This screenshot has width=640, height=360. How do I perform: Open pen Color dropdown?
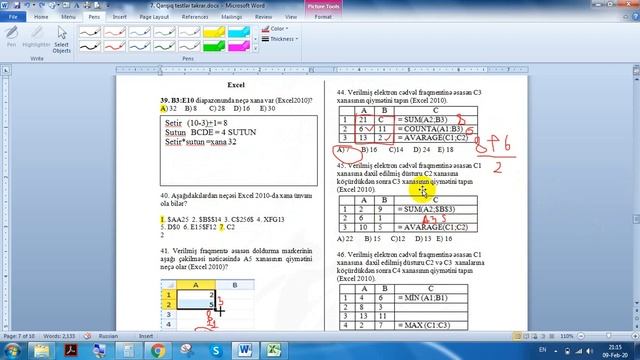275,29
